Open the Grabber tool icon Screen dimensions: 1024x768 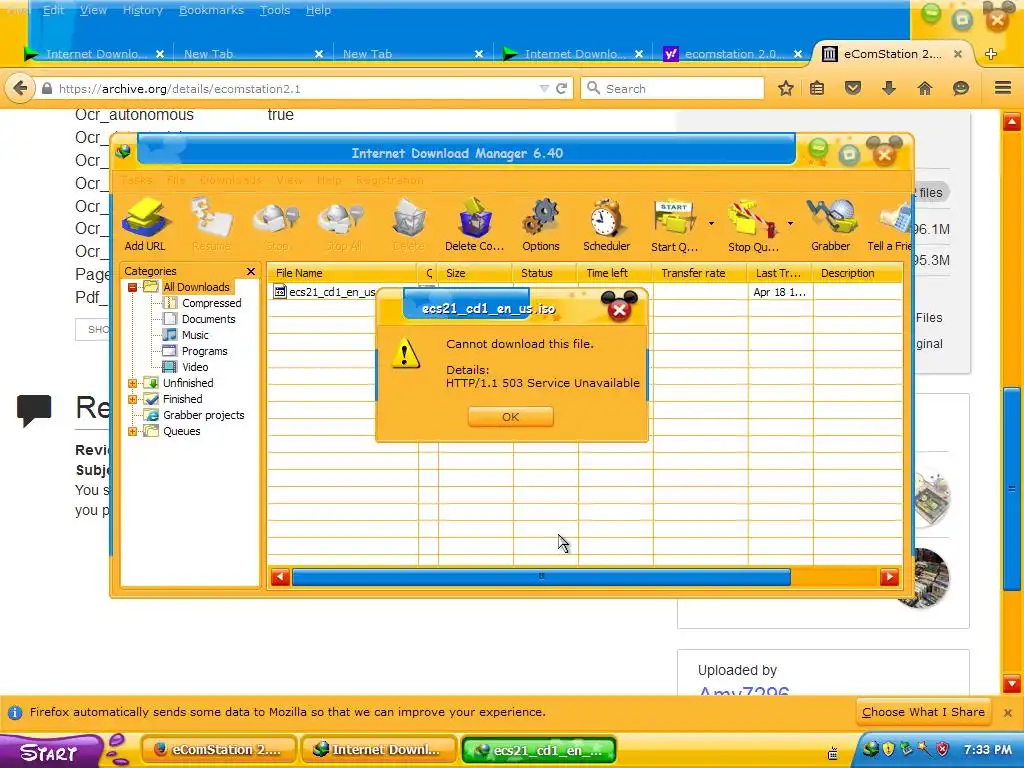pos(831,224)
